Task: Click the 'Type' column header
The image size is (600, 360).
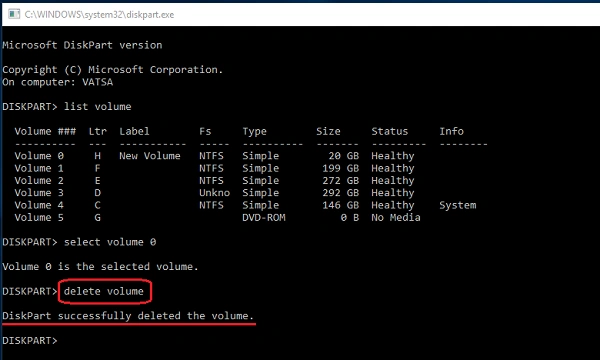Action: (254, 131)
